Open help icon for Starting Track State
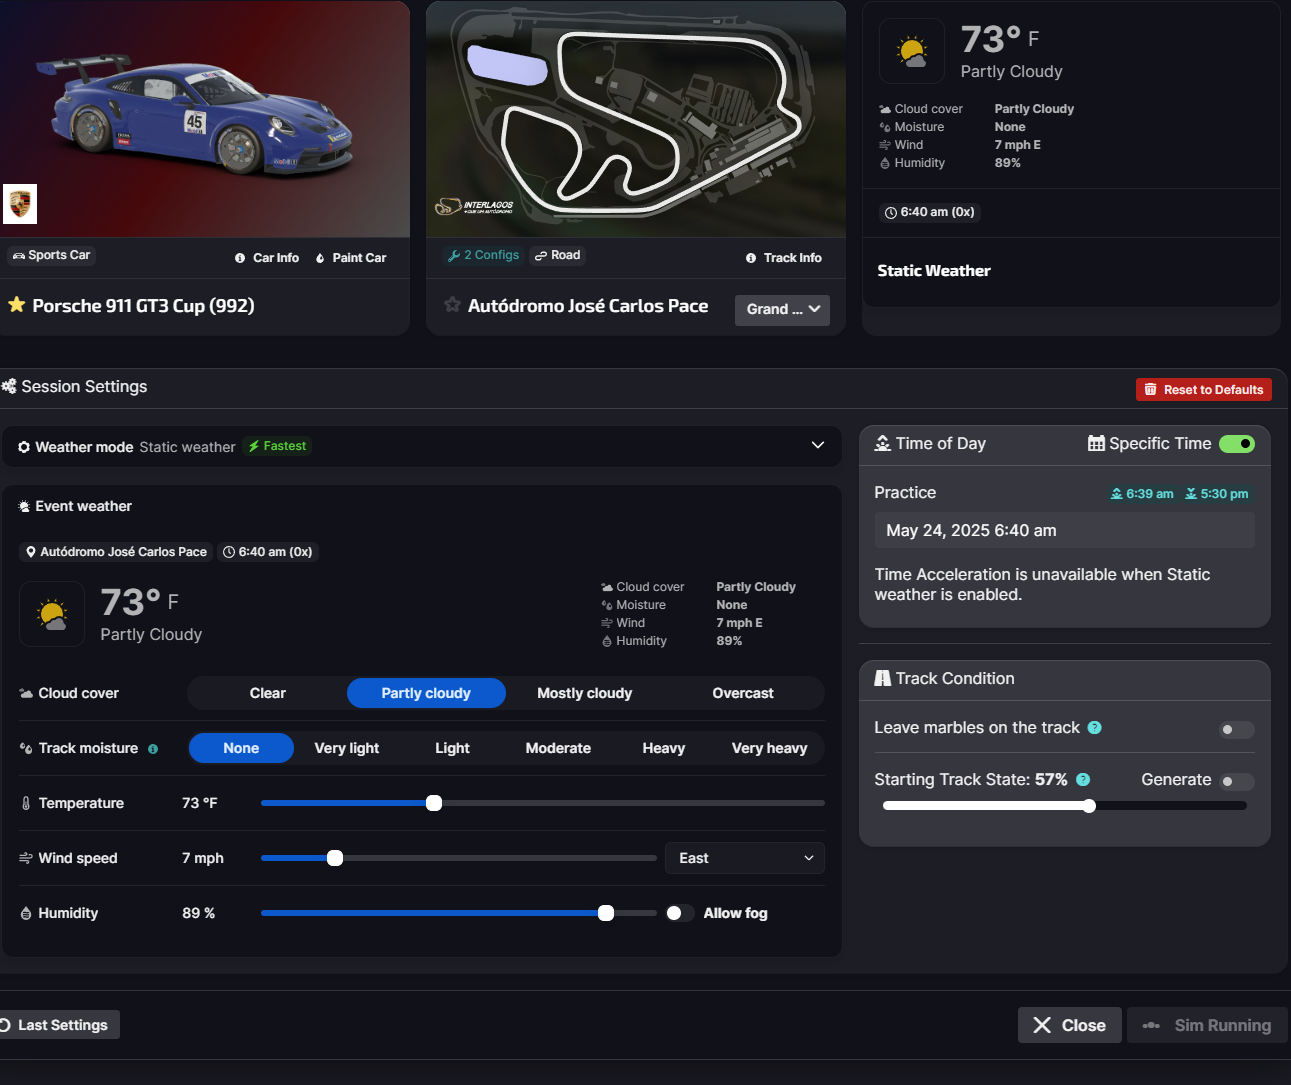 coord(1083,780)
